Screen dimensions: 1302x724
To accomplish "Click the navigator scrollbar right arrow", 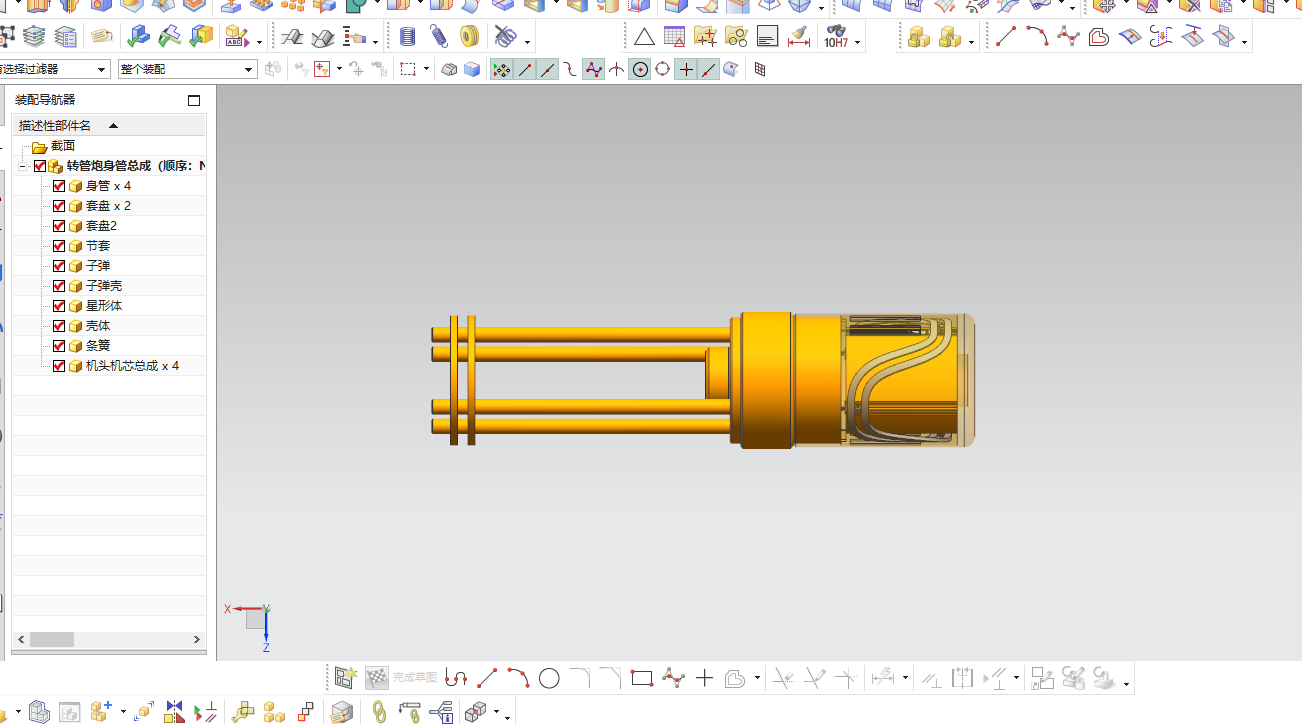I will 197,639.
